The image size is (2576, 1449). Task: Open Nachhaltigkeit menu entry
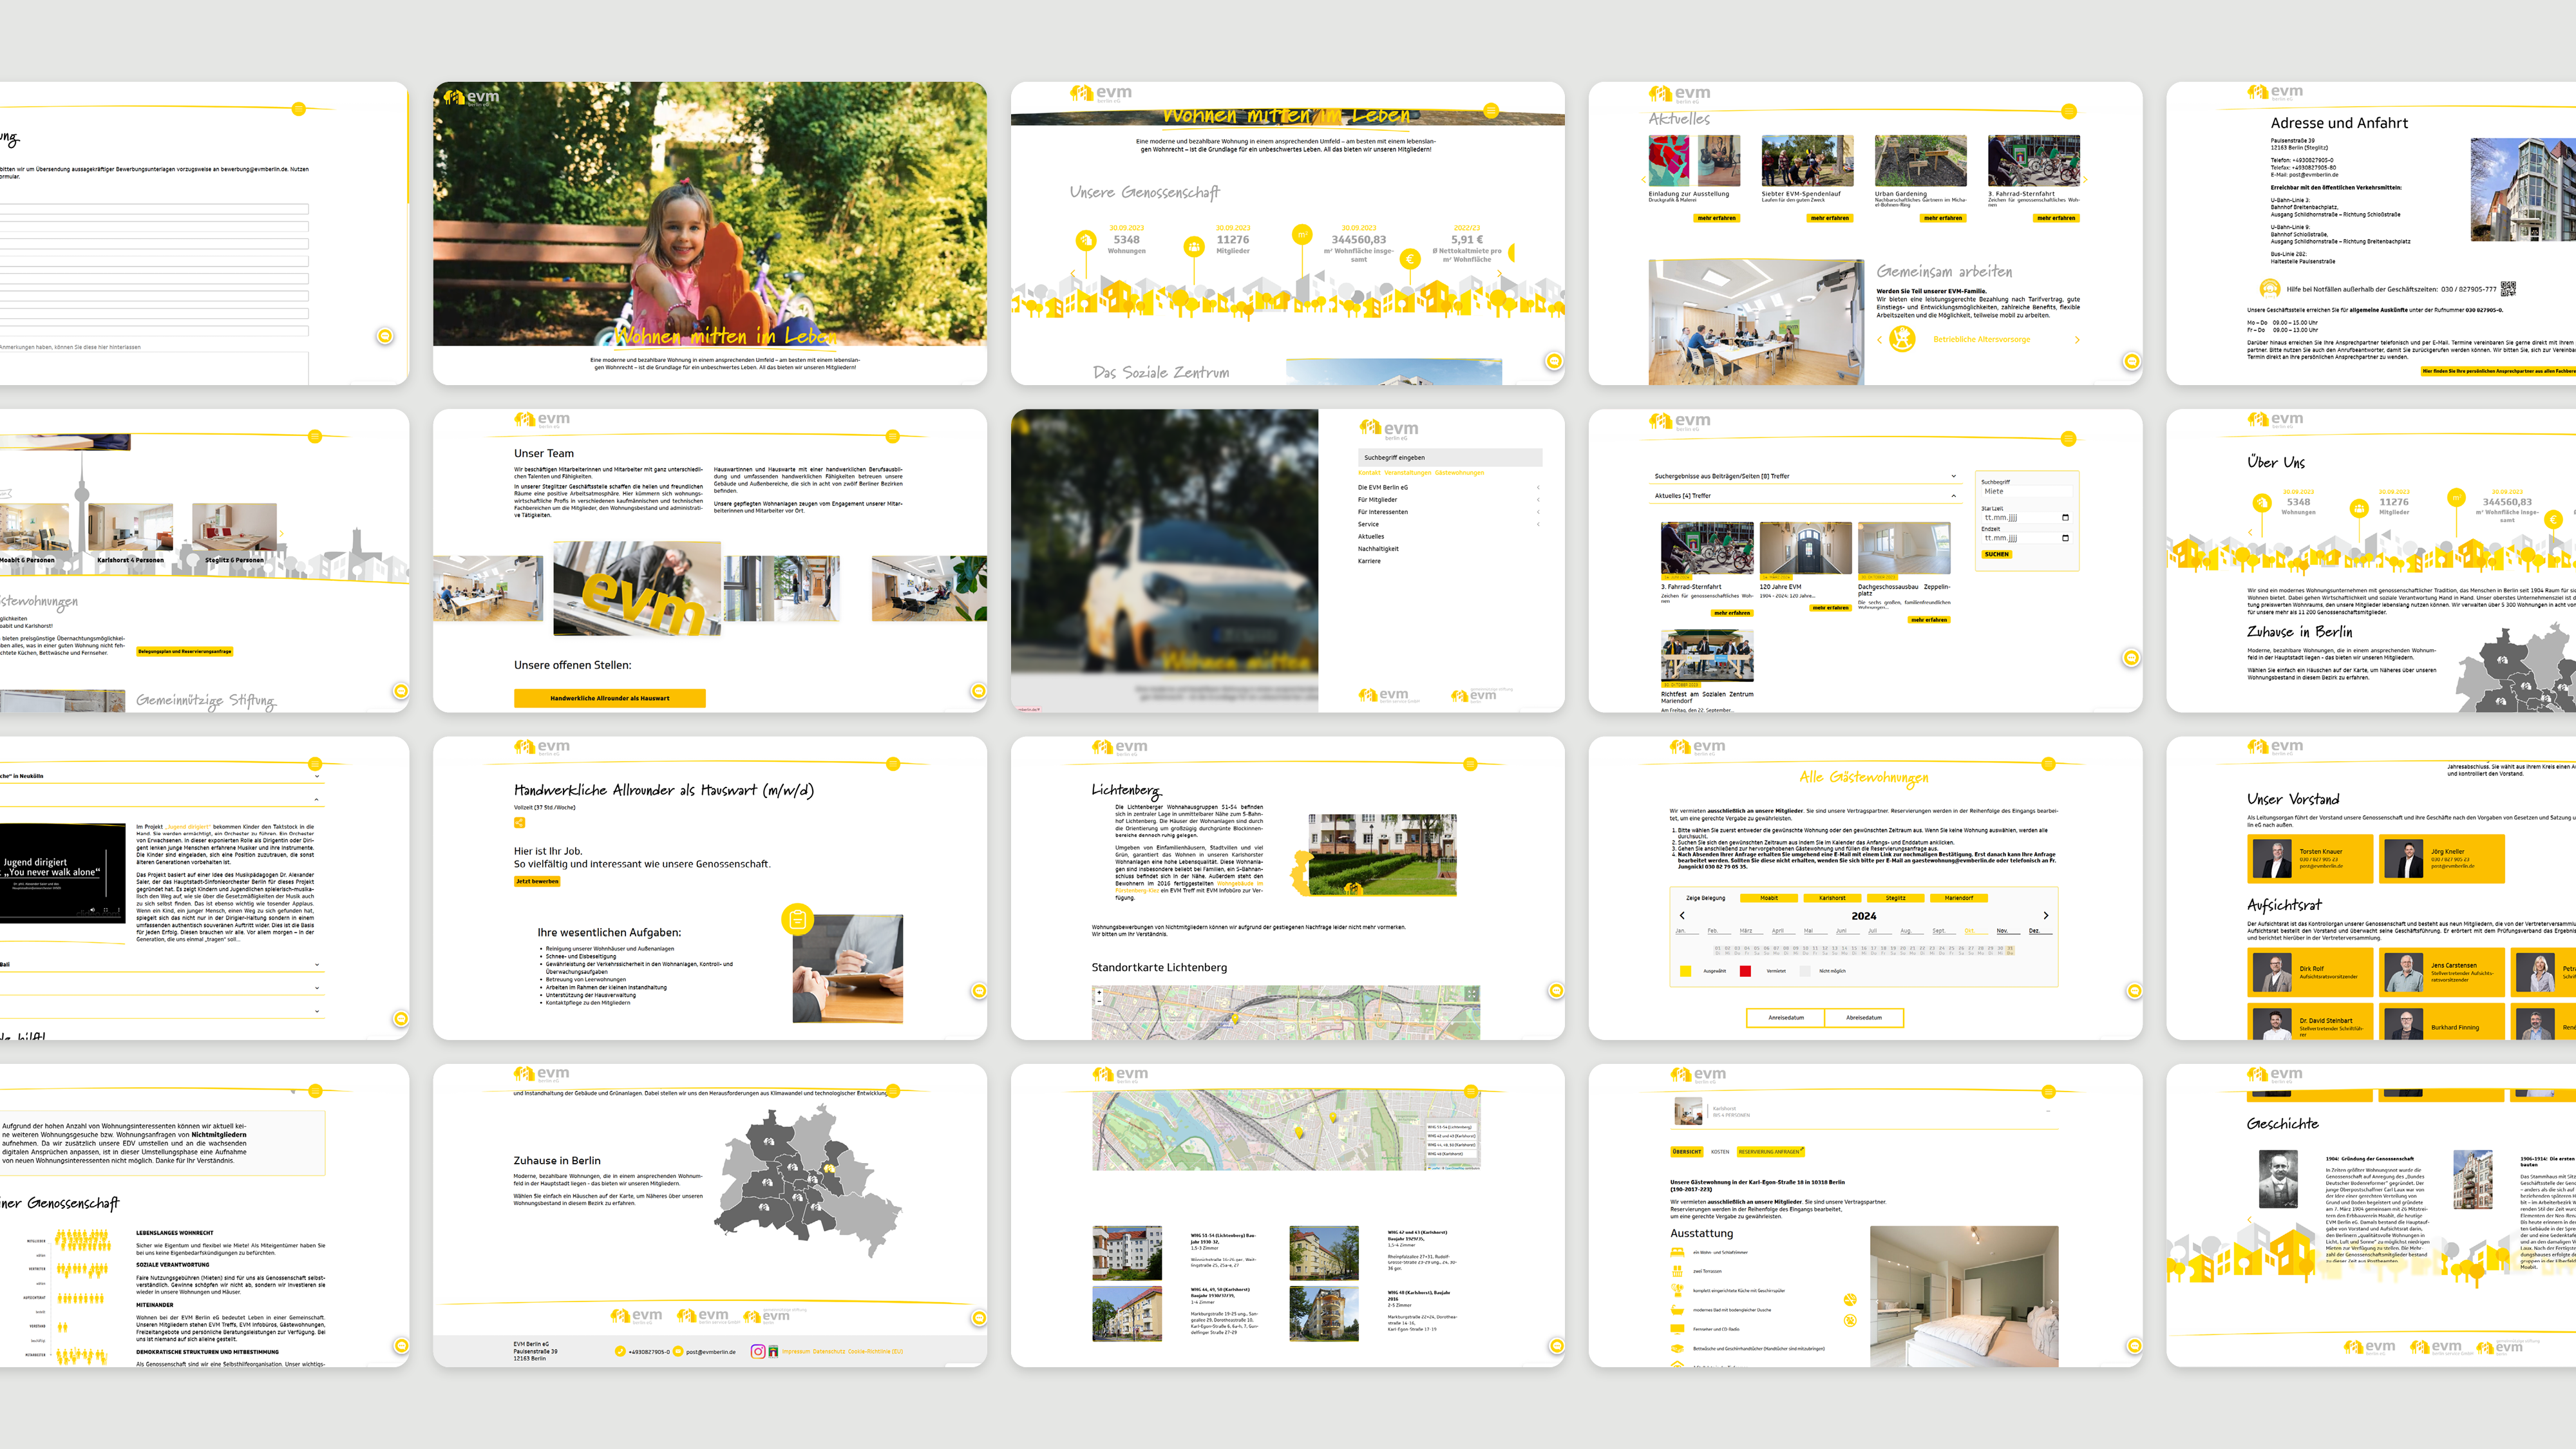(x=1378, y=548)
